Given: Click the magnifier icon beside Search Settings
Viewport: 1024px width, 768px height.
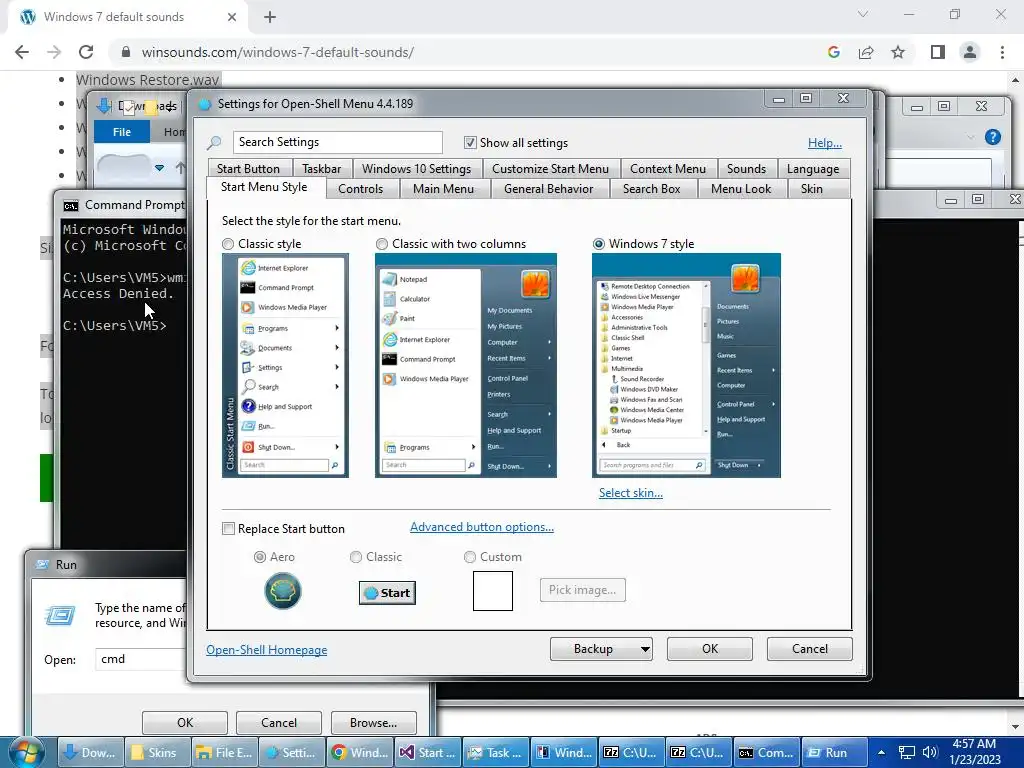Looking at the screenshot, I should [214, 142].
